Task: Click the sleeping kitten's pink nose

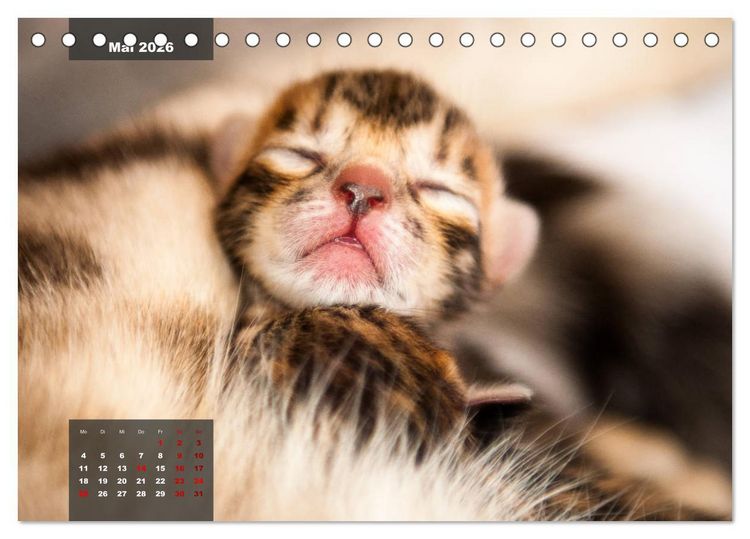Action: tap(362, 190)
